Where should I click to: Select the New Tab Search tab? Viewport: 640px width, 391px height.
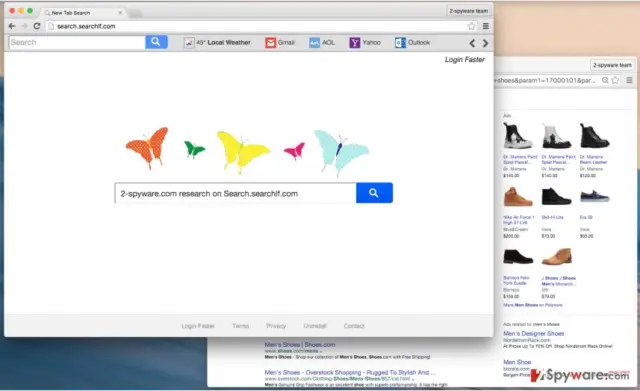tap(83, 13)
